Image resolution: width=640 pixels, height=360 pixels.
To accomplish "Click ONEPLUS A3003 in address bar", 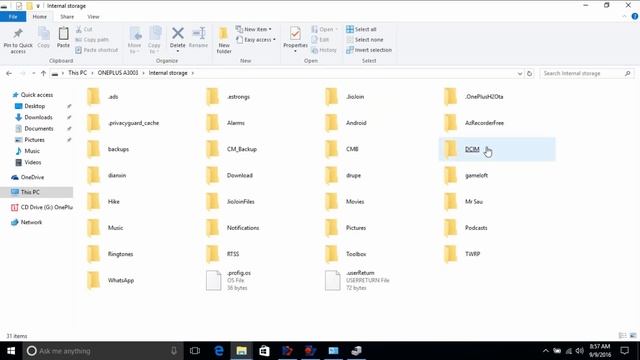I will tap(118, 73).
